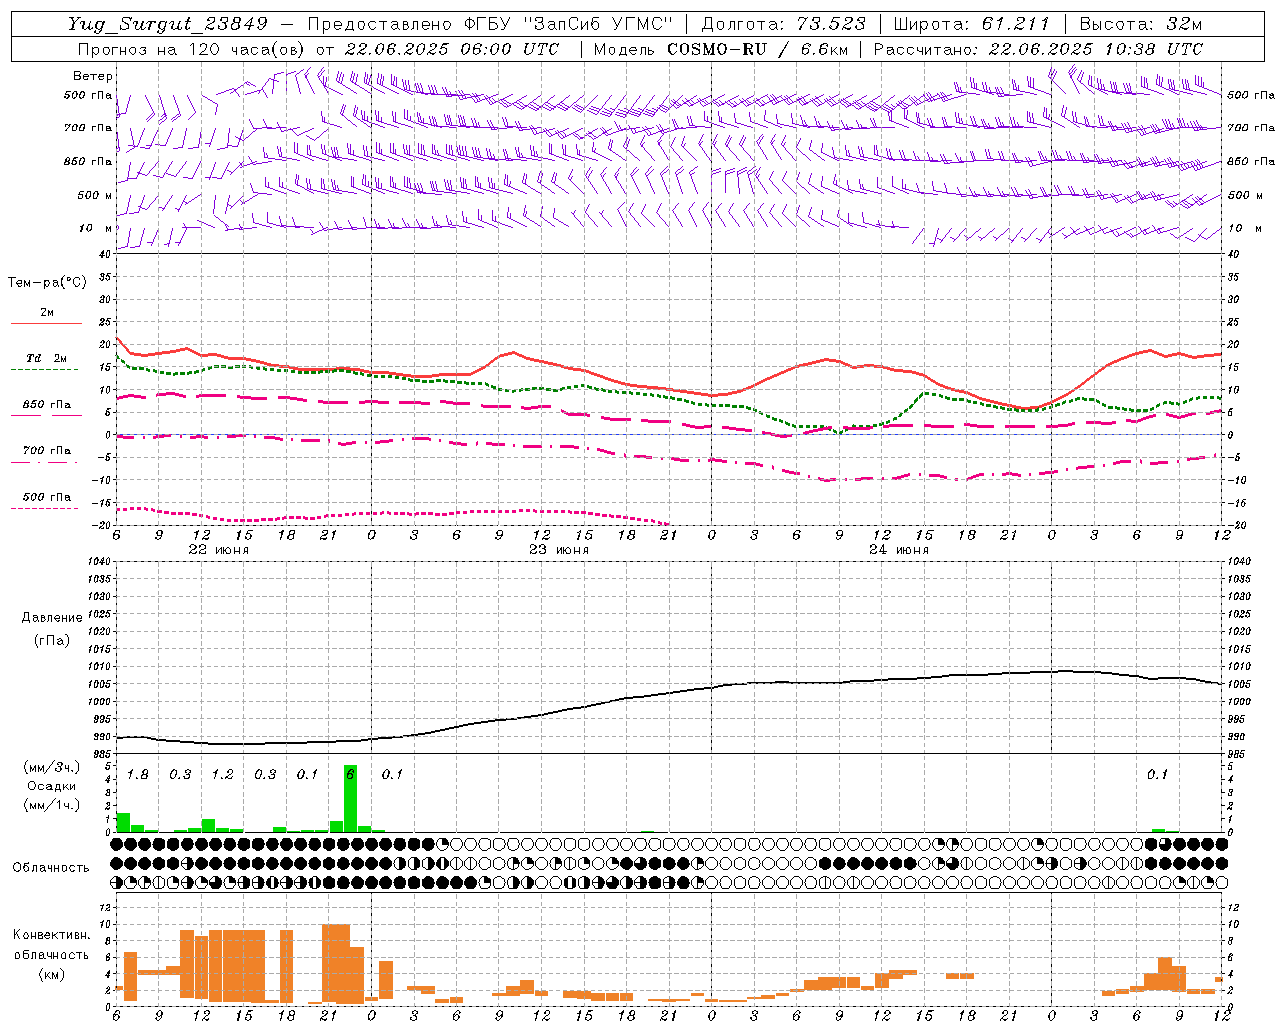Click the Рассчитано: 22.06.2025 10:38 UTC text
Screen dimensions: 1280x1024
tap(1038, 49)
